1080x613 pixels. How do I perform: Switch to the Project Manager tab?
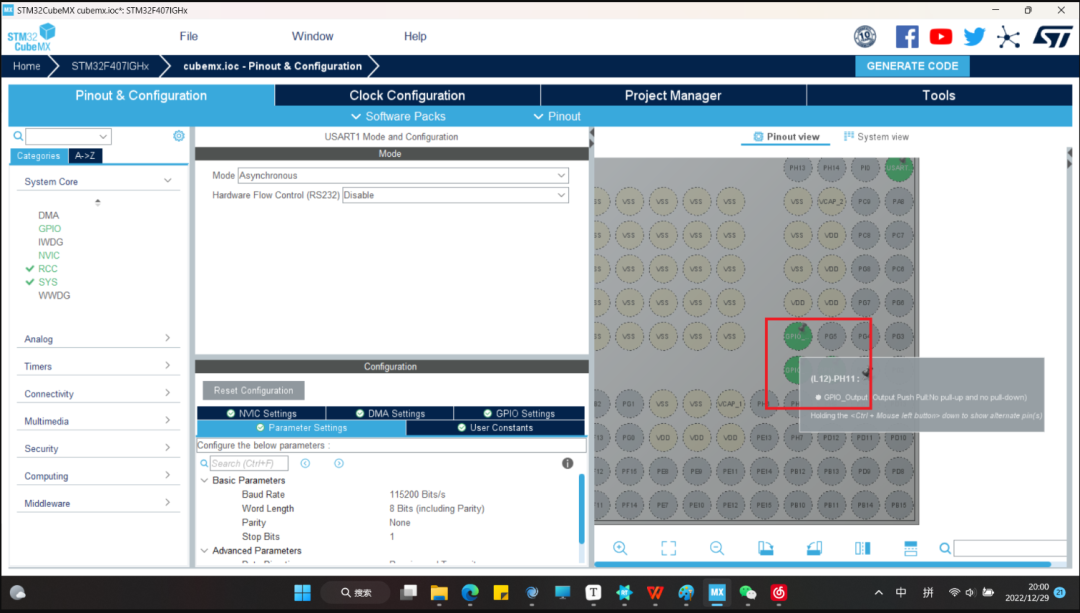click(673, 96)
